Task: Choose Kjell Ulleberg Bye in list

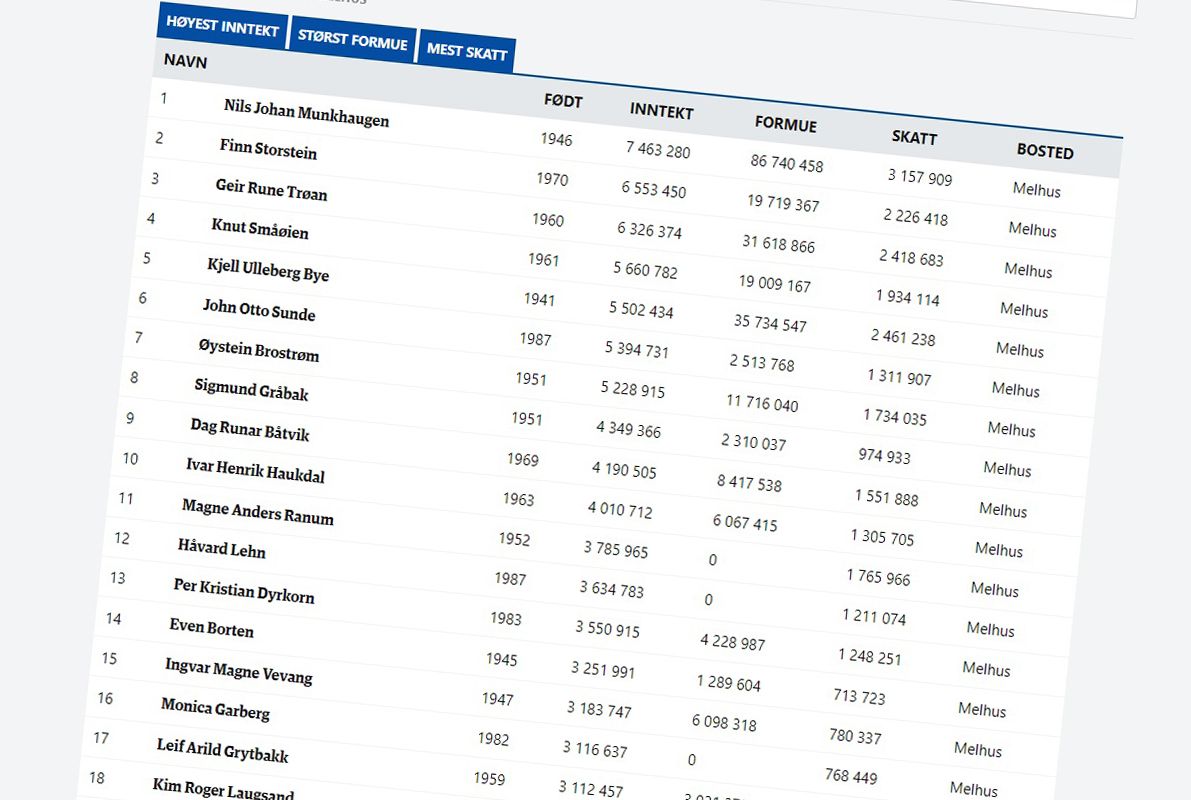Action: pyautogui.click(x=268, y=270)
